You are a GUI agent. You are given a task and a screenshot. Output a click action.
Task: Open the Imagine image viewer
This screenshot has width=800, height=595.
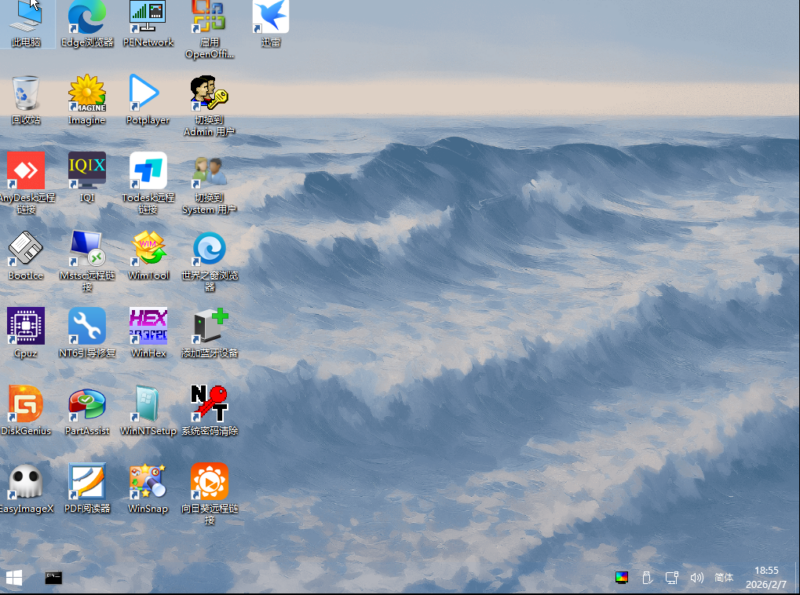tap(86, 95)
